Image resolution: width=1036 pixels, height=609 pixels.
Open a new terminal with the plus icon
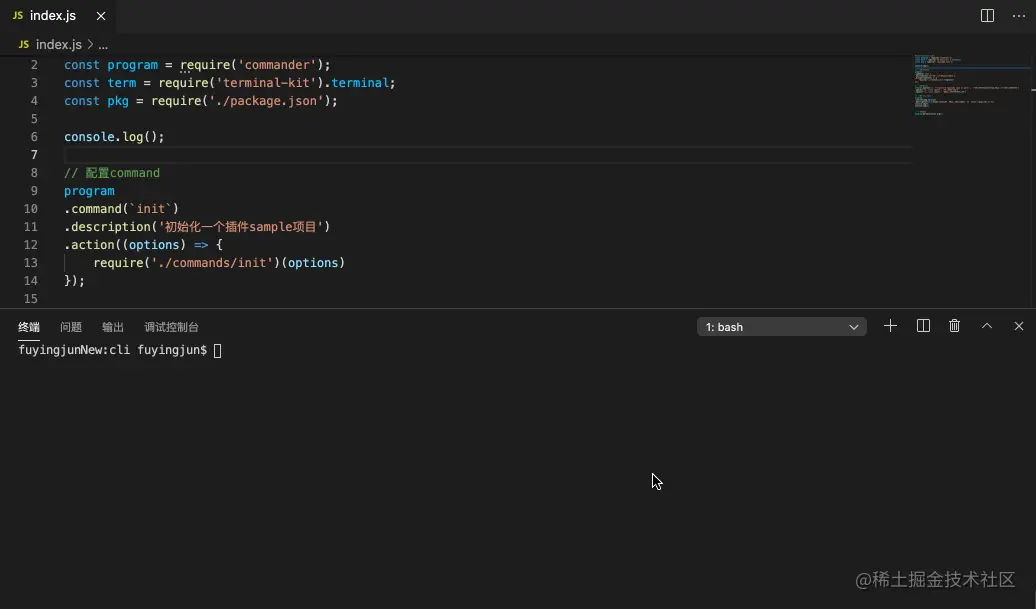[x=890, y=325]
